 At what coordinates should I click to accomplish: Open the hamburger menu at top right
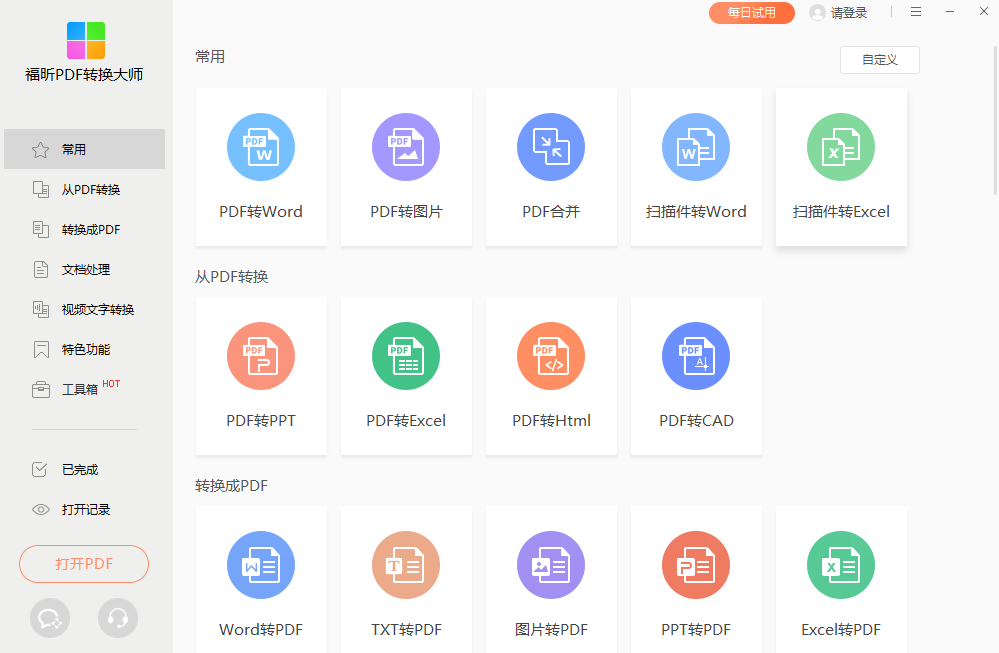916,12
